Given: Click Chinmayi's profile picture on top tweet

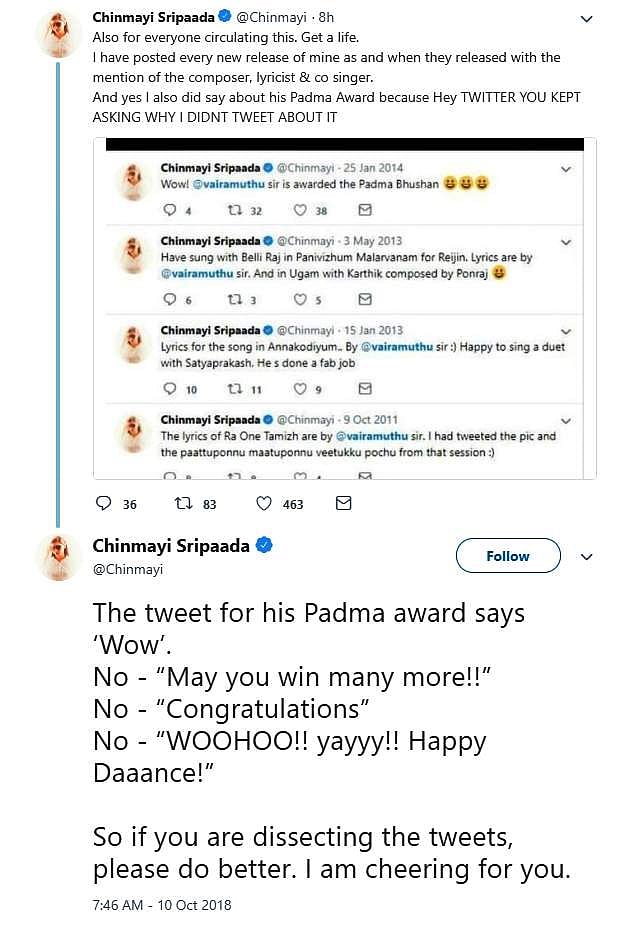Looking at the screenshot, I should pyautogui.click(x=58, y=36).
